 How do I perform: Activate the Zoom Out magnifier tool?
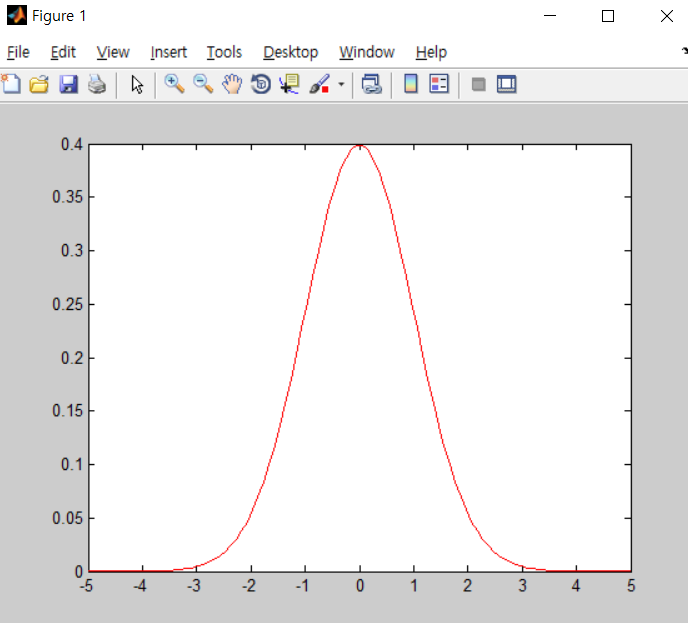pyautogui.click(x=203, y=84)
